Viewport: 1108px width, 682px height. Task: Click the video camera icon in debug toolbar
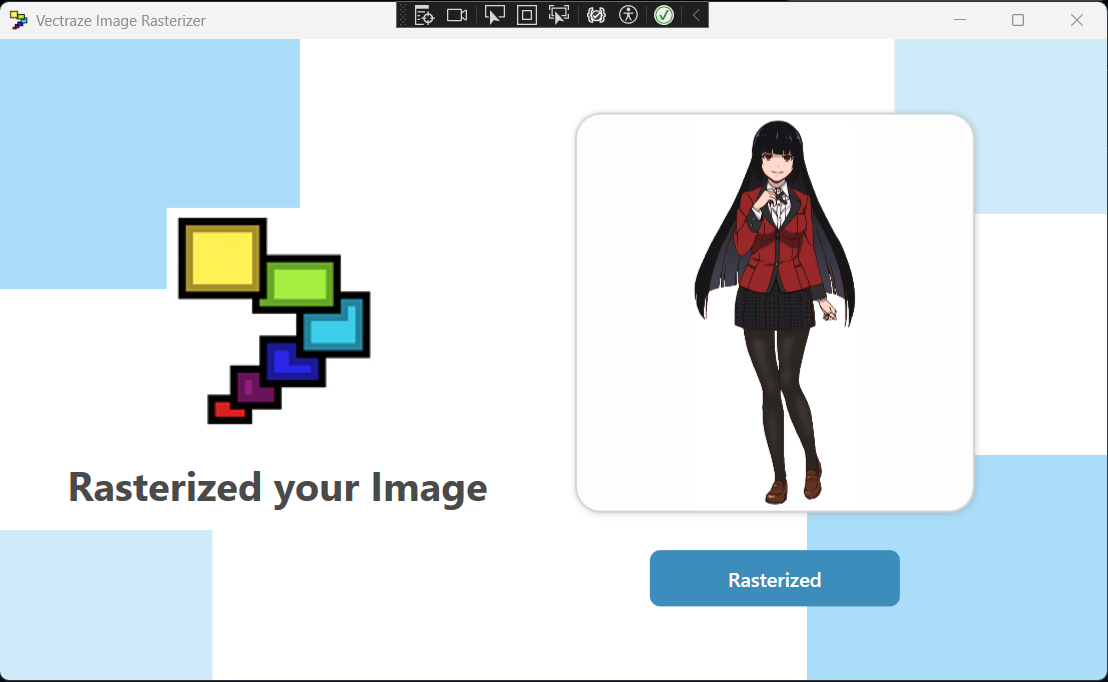[457, 15]
